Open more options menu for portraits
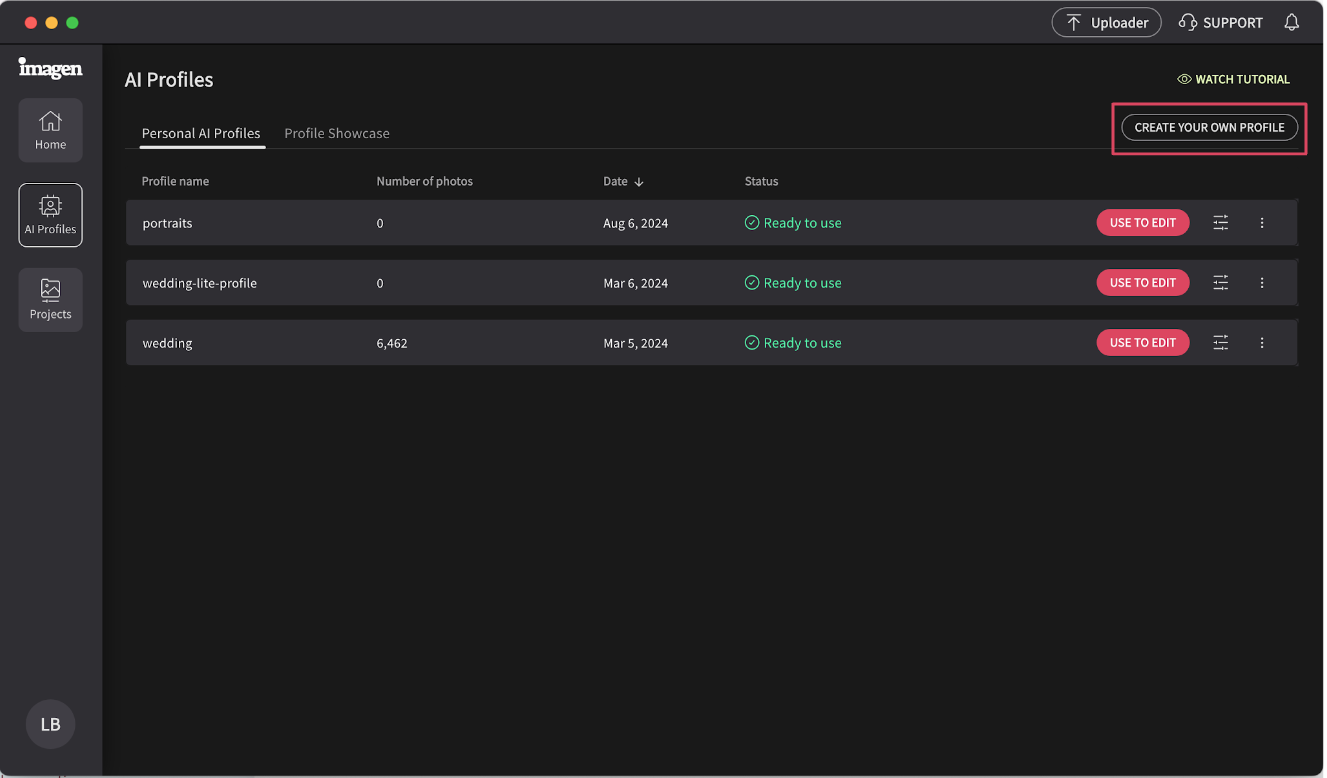 [x=1262, y=223]
